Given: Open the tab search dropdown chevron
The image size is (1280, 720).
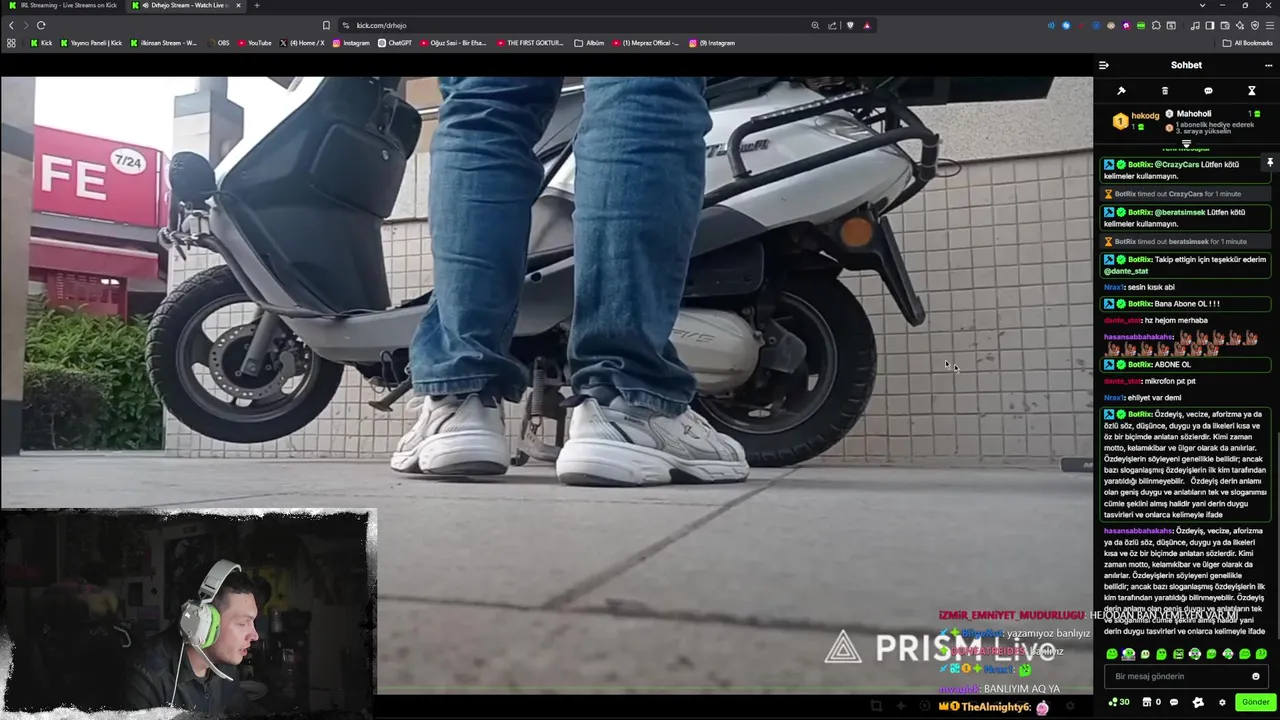Looking at the screenshot, I should [1203, 6].
